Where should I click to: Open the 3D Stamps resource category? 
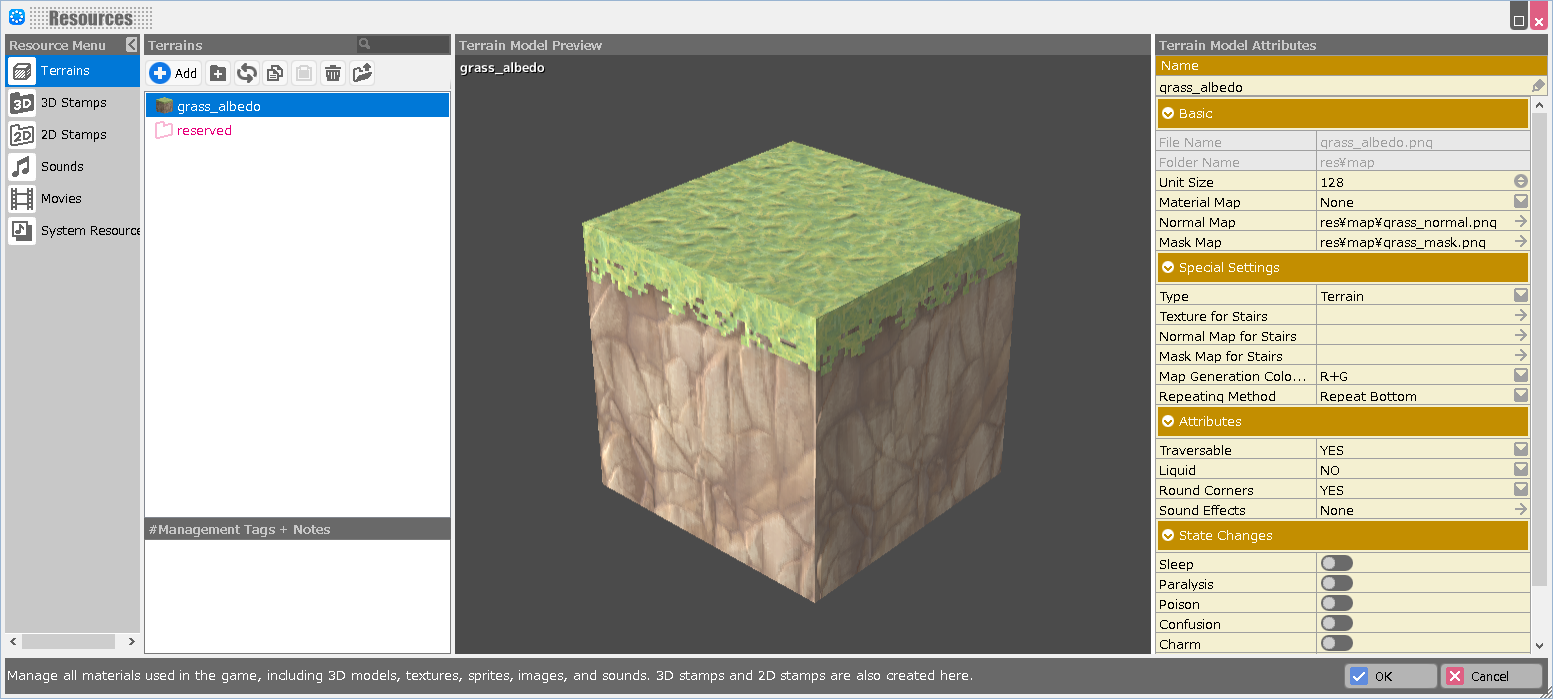(x=72, y=103)
